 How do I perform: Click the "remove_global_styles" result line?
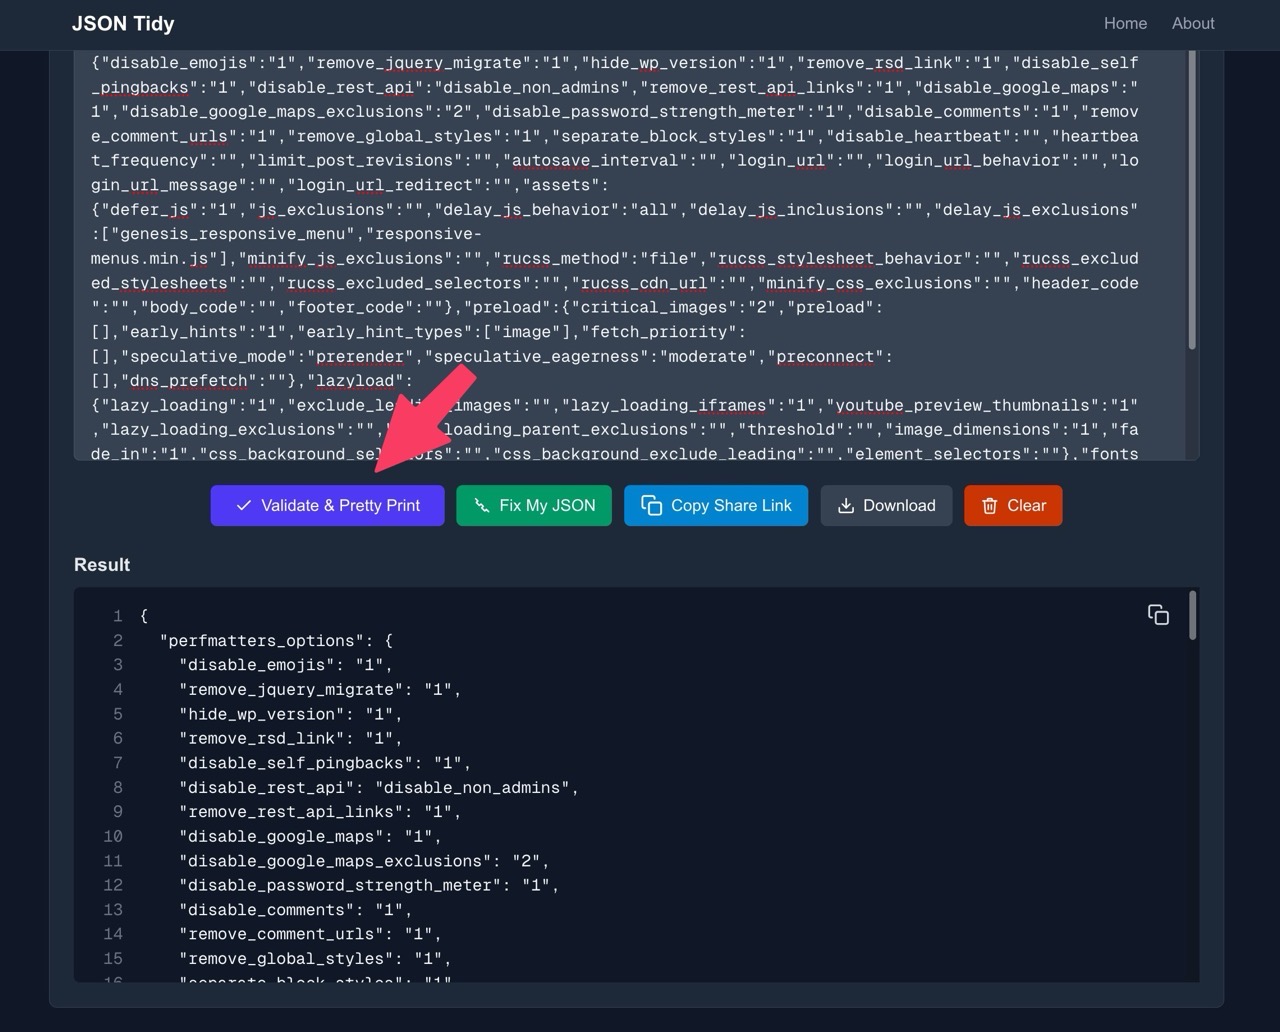(x=315, y=959)
